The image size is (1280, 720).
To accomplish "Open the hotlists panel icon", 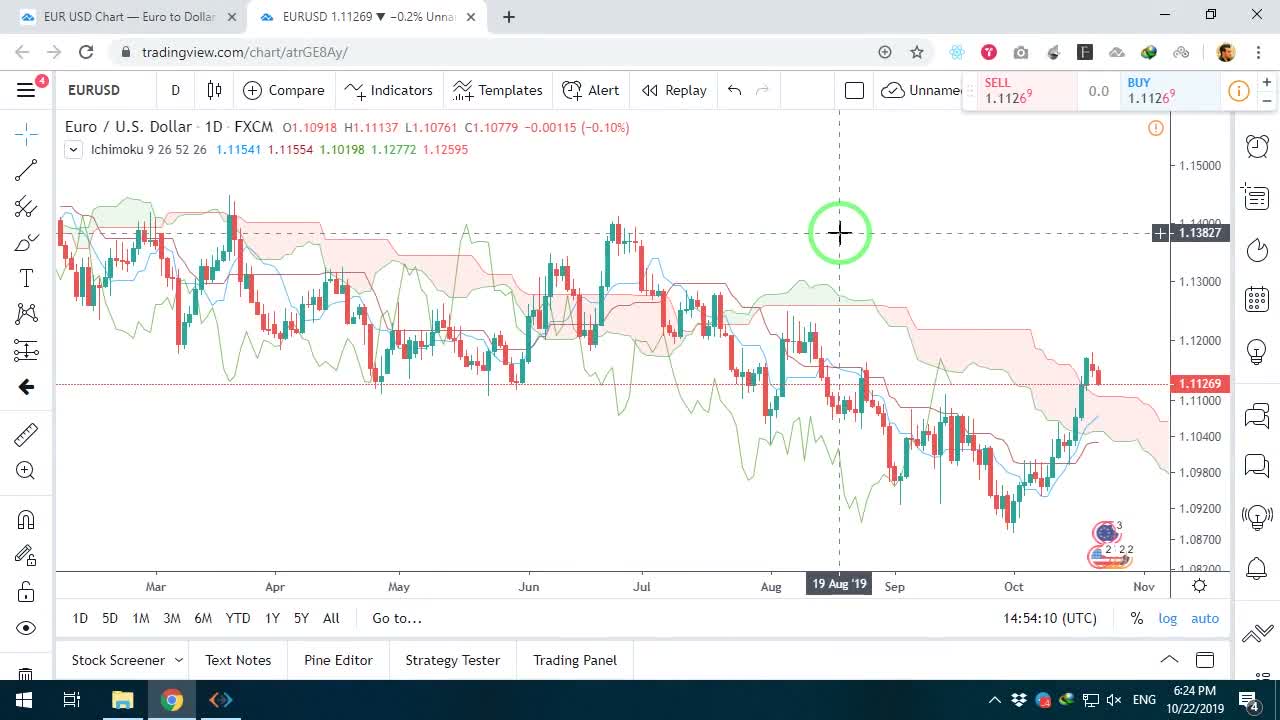I will tap(1257, 249).
